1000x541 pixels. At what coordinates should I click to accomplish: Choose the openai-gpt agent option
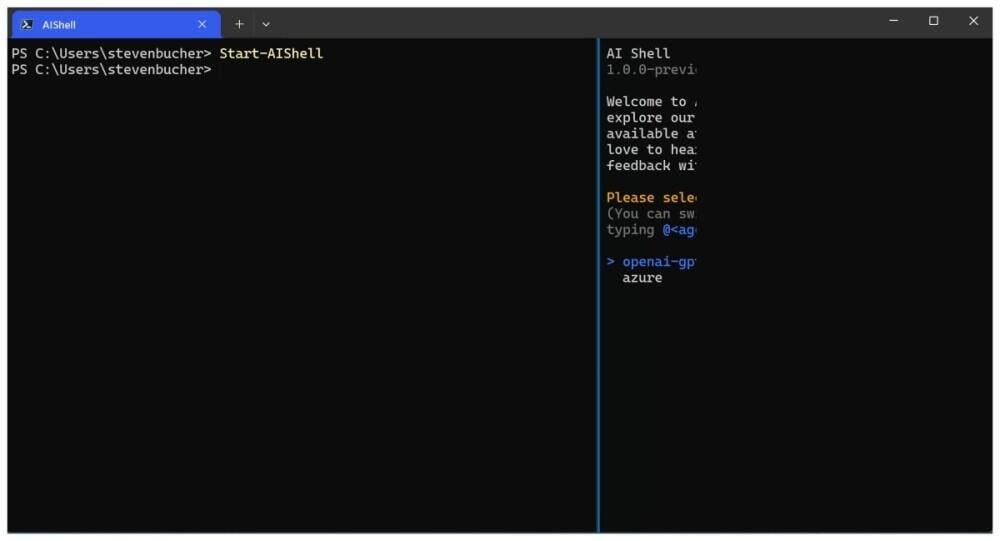click(x=658, y=262)
